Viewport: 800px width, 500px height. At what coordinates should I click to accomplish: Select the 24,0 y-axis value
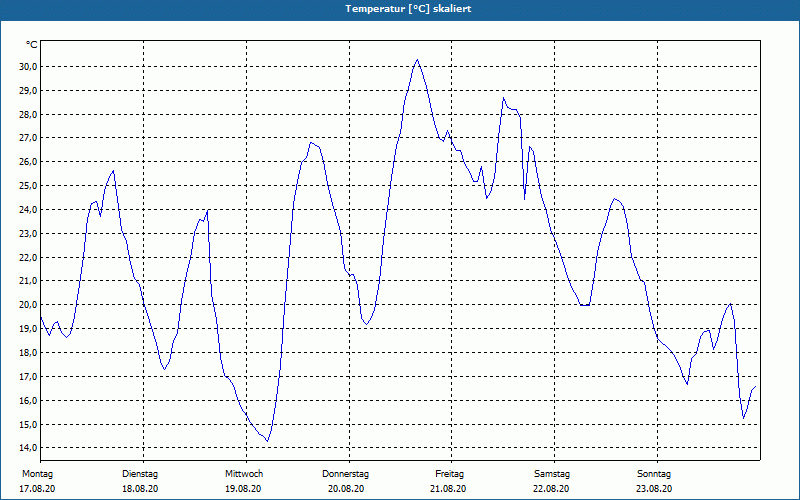28,210
